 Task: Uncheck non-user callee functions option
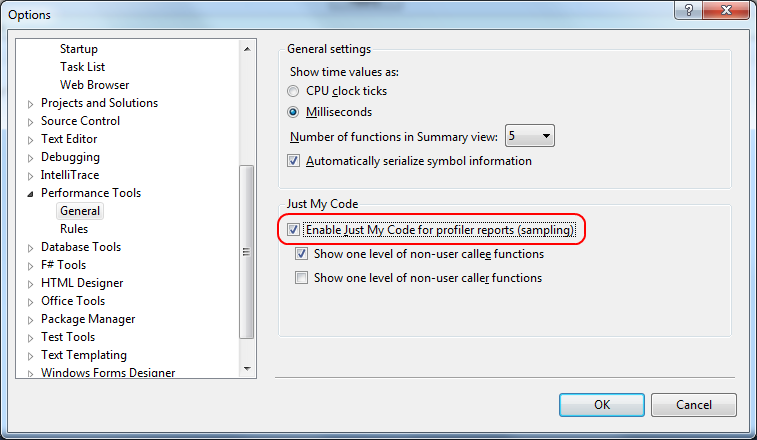pos(301,254)
